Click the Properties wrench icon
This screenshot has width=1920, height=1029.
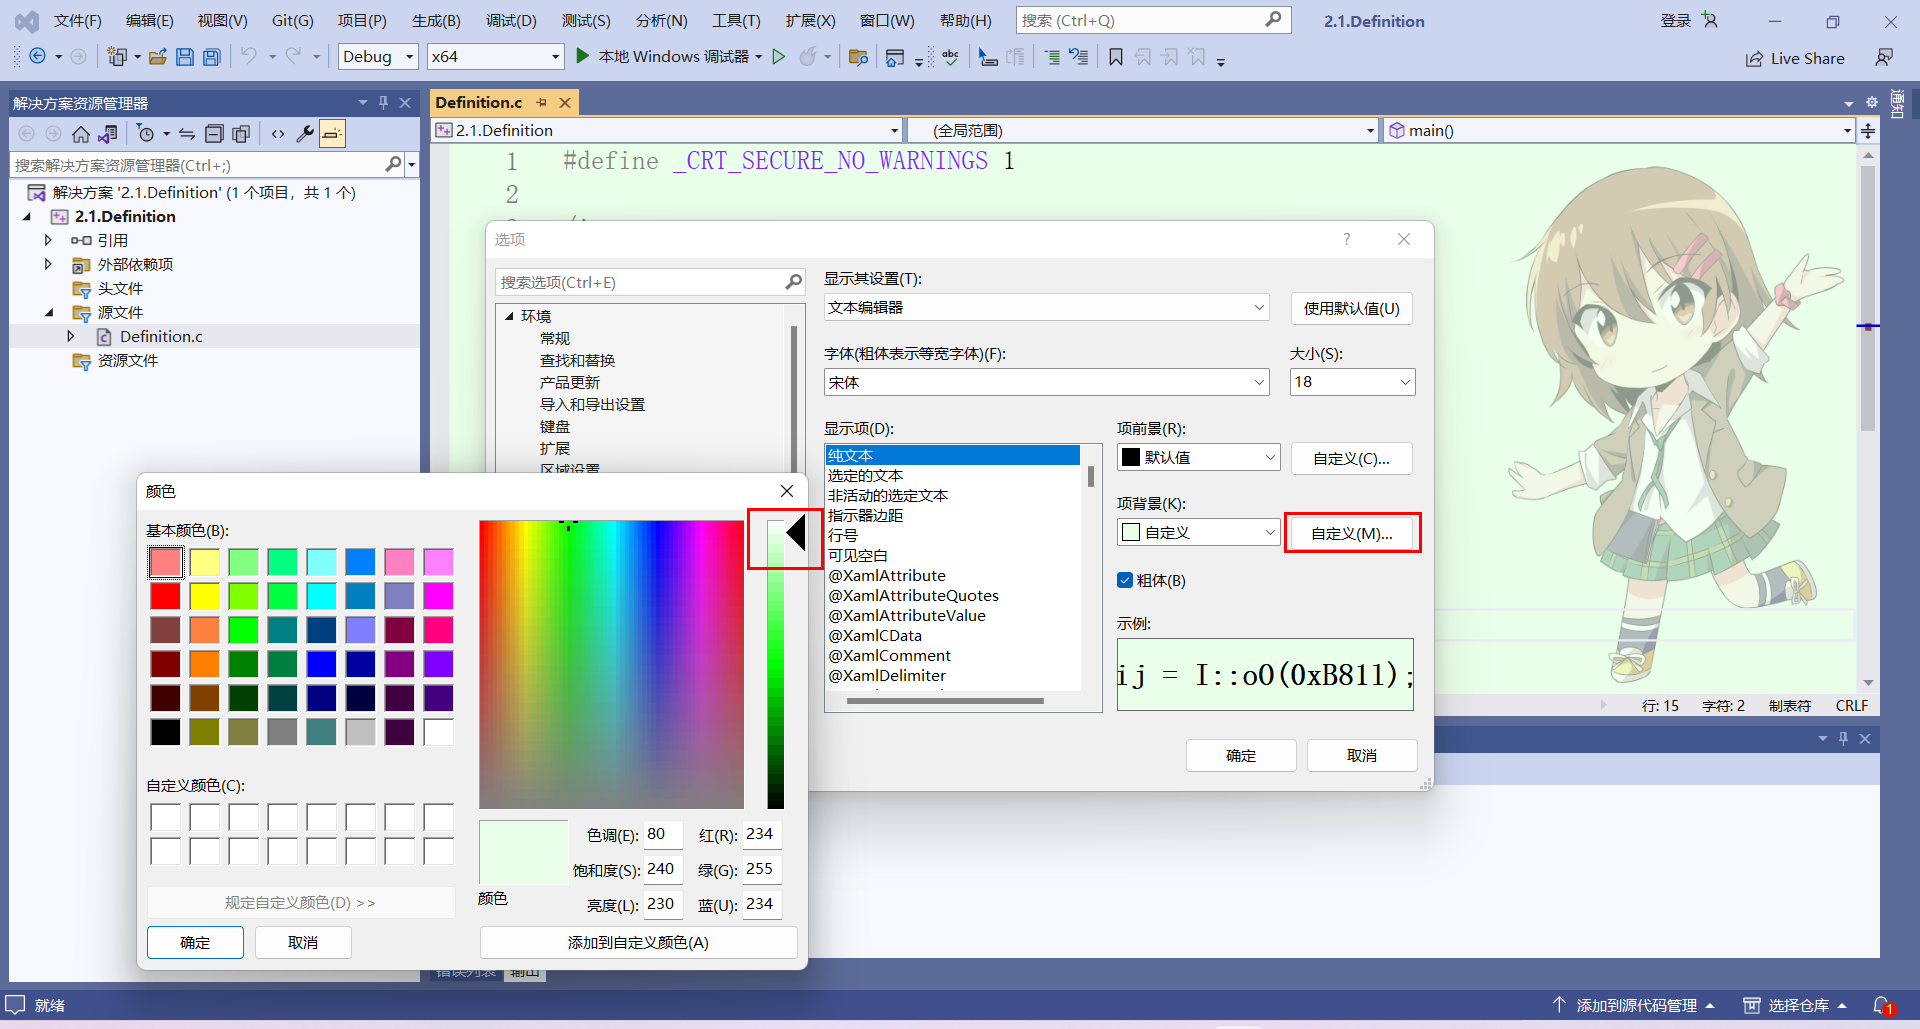click(x=305, y=134)
